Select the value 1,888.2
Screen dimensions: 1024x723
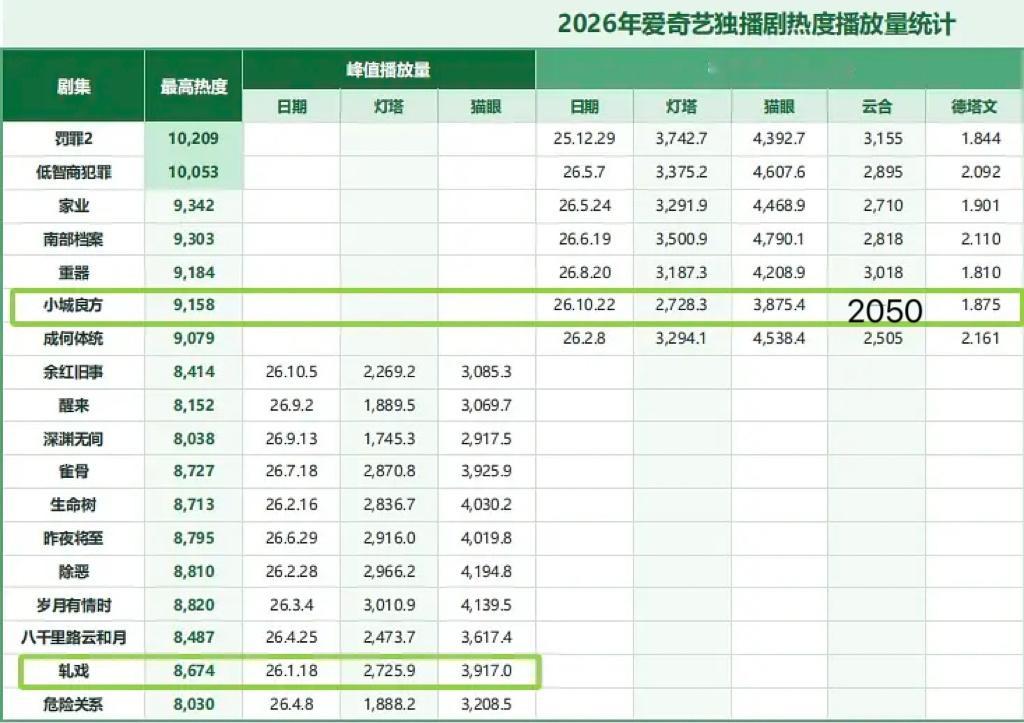tap(389, 704)
